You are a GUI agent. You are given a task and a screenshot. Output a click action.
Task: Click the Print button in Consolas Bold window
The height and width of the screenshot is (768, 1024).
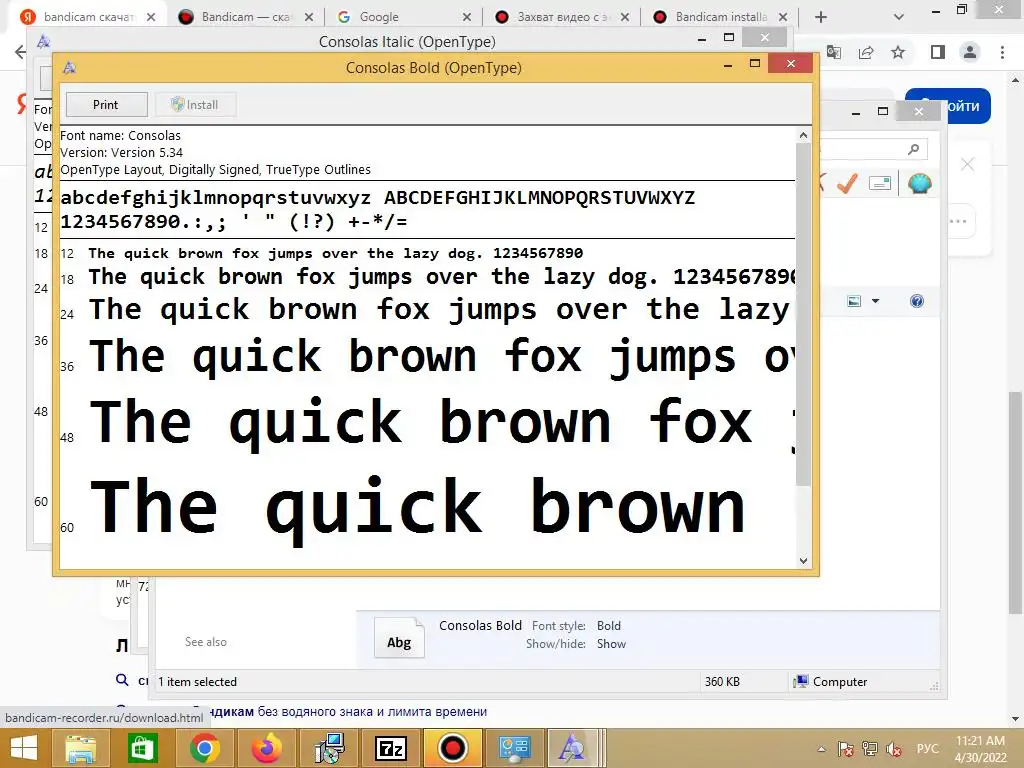pyautogui.click(x=106, y=104)
